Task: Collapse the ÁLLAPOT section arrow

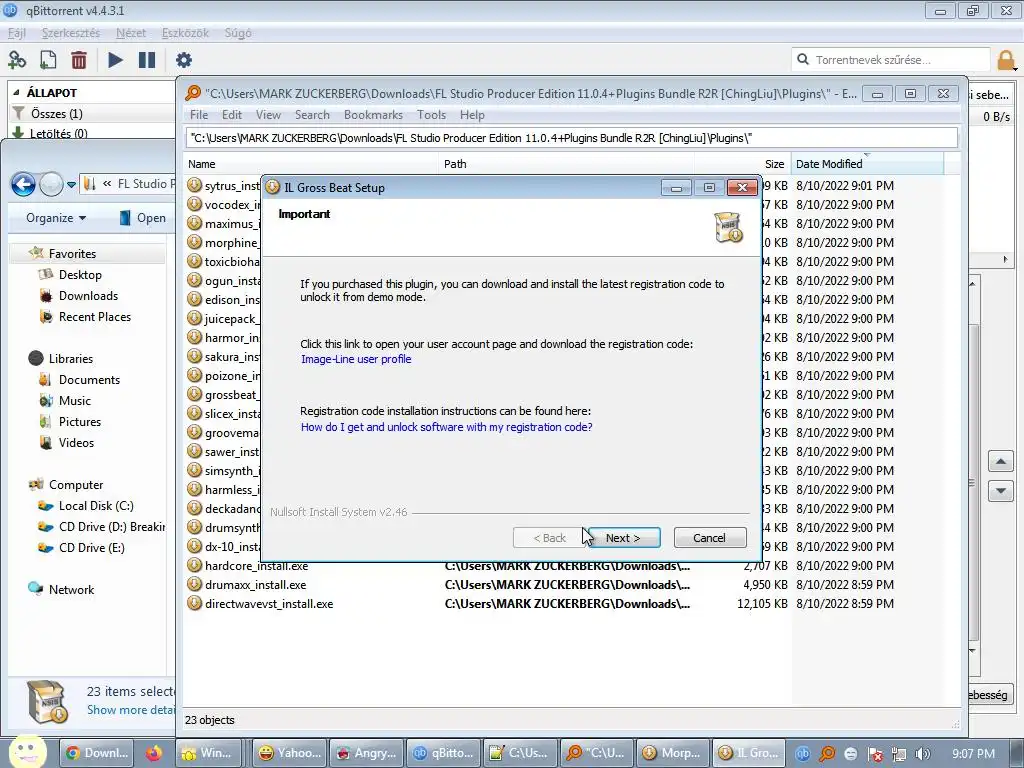Action: (x=16, y=93)
